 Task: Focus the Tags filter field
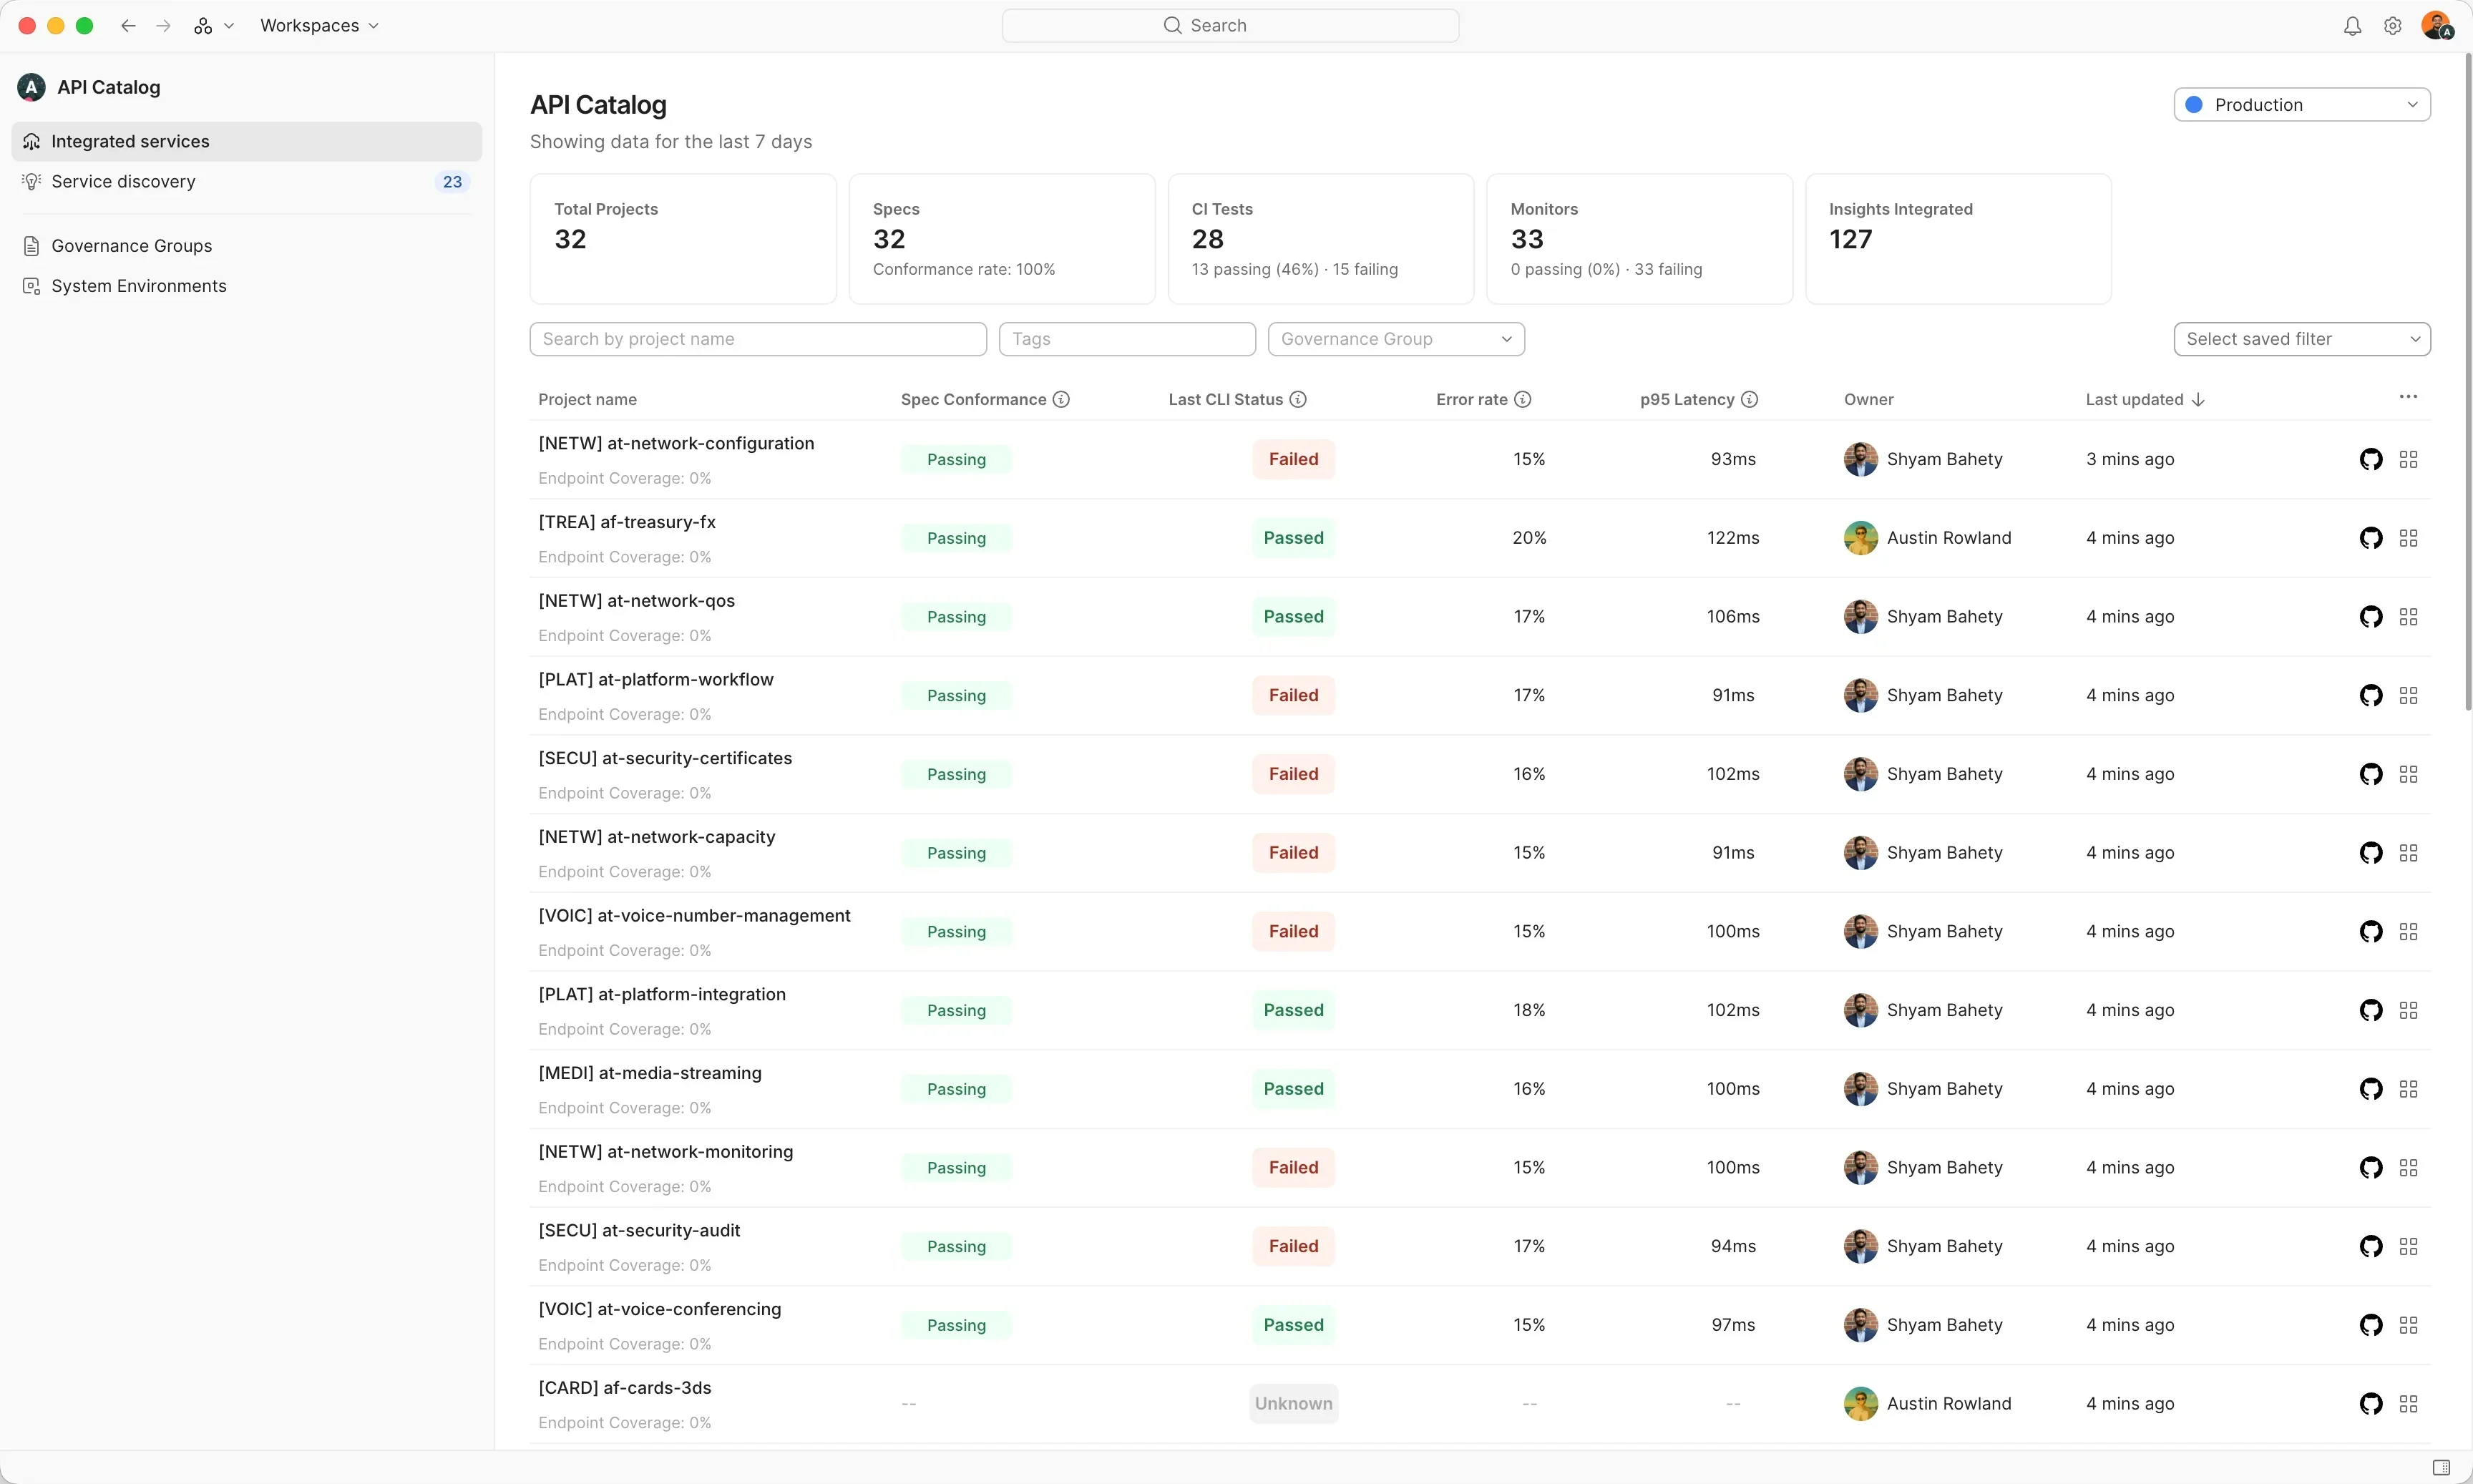coord(1127,339)
